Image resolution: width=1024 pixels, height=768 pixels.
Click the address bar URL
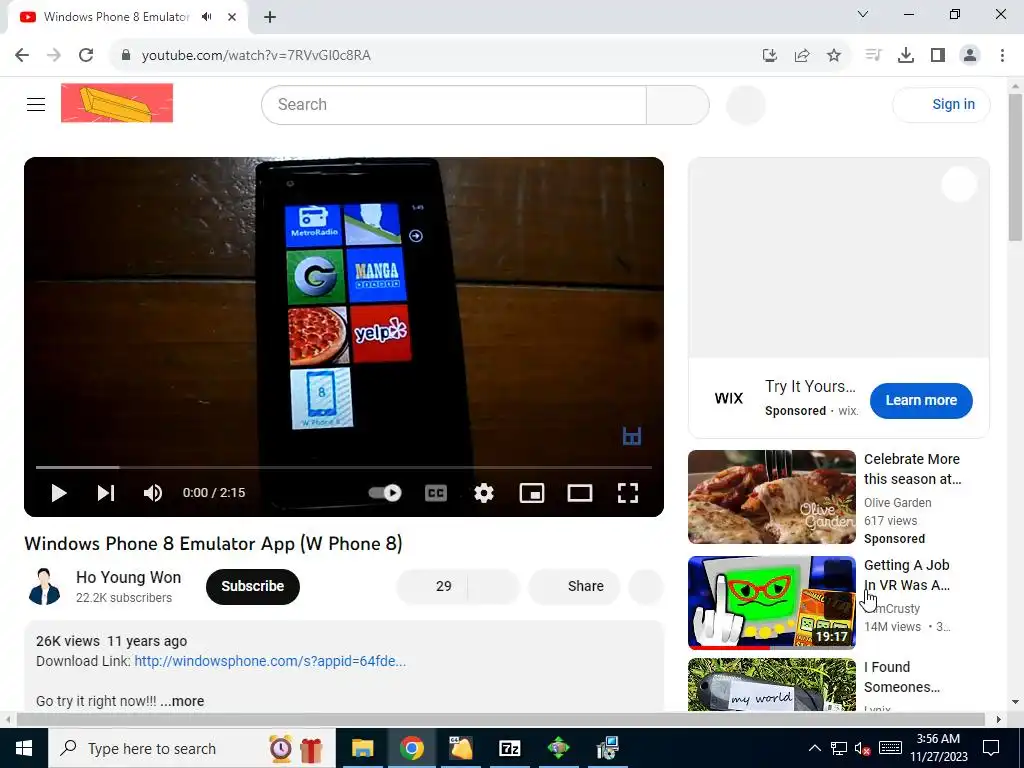tap(256, 56)
